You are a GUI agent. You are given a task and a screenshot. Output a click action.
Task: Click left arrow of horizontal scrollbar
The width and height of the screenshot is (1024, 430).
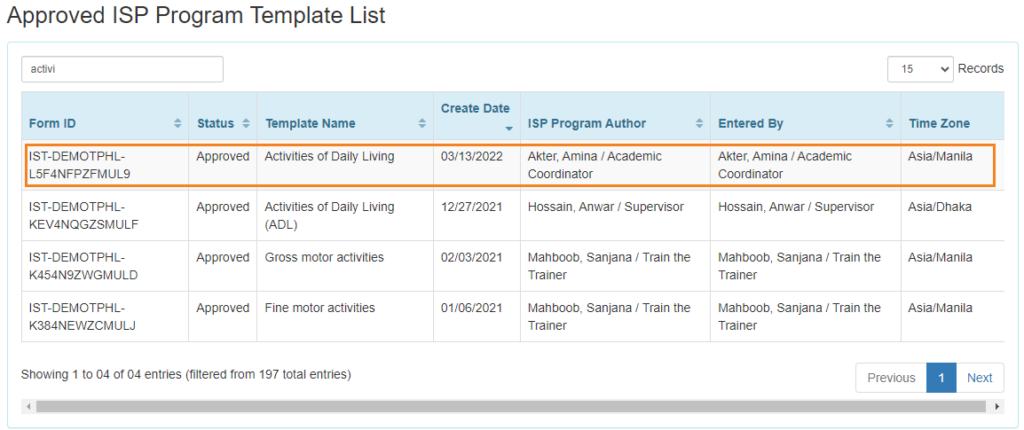click(x=28, y=406)
